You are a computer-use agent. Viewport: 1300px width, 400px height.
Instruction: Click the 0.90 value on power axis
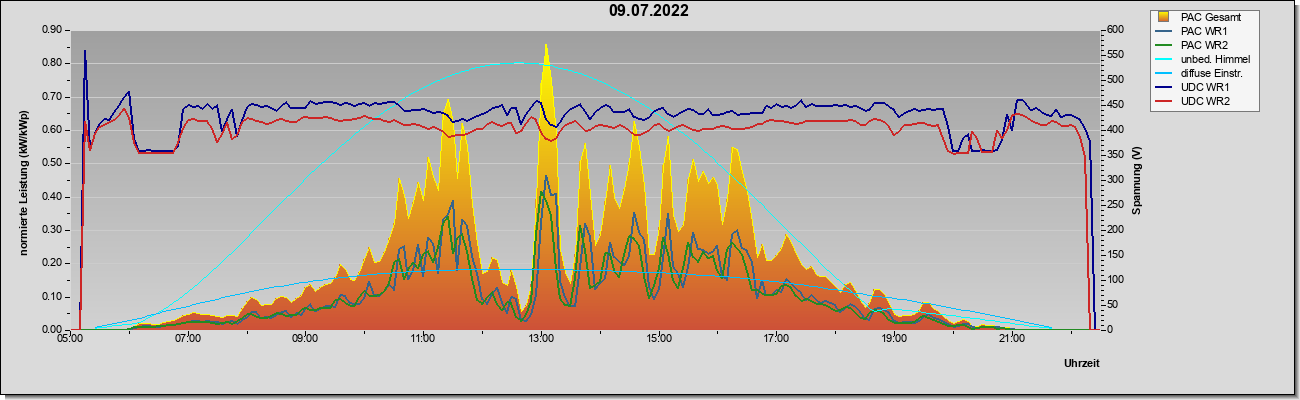tap(54, 30)
